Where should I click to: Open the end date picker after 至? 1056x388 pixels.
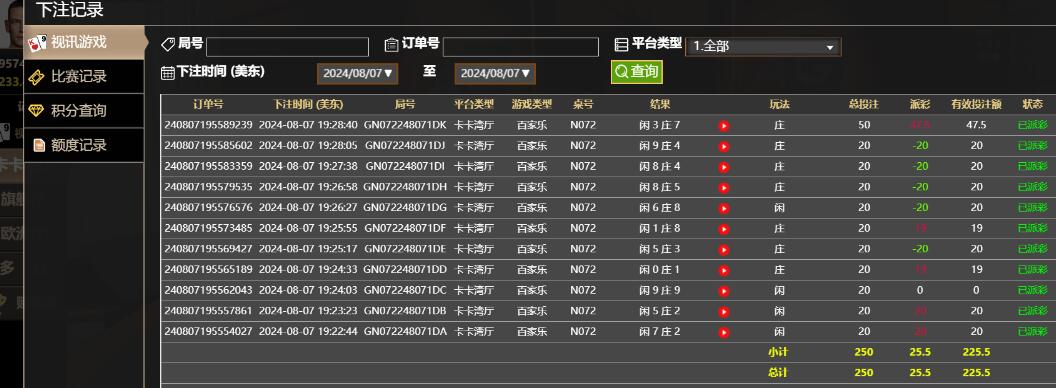(x=495, y=73)
